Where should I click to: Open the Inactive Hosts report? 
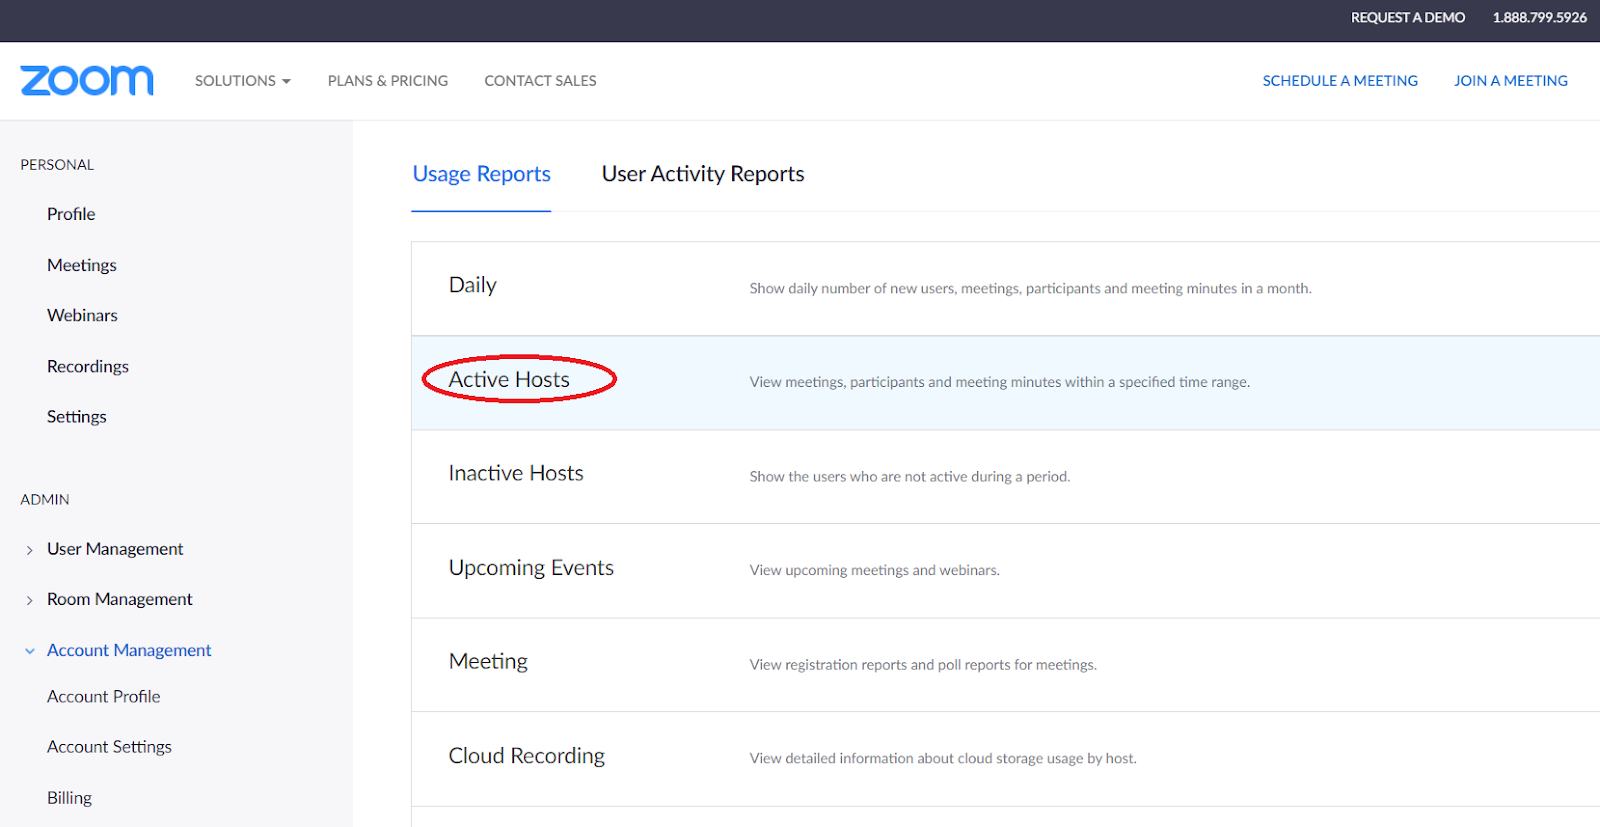[x=516, y=473]
